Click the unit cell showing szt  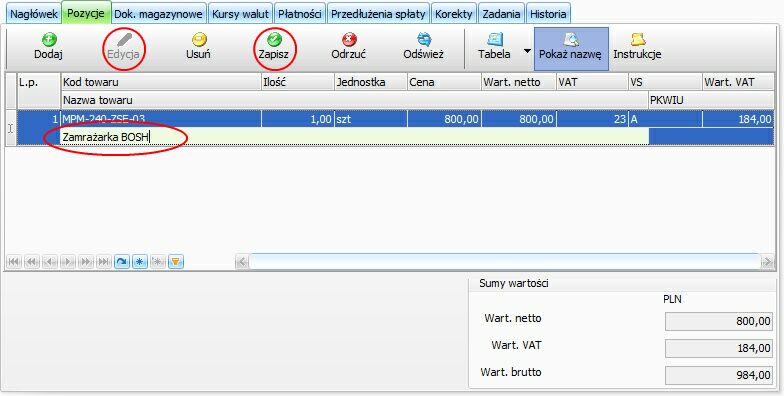tap(370, 119)
